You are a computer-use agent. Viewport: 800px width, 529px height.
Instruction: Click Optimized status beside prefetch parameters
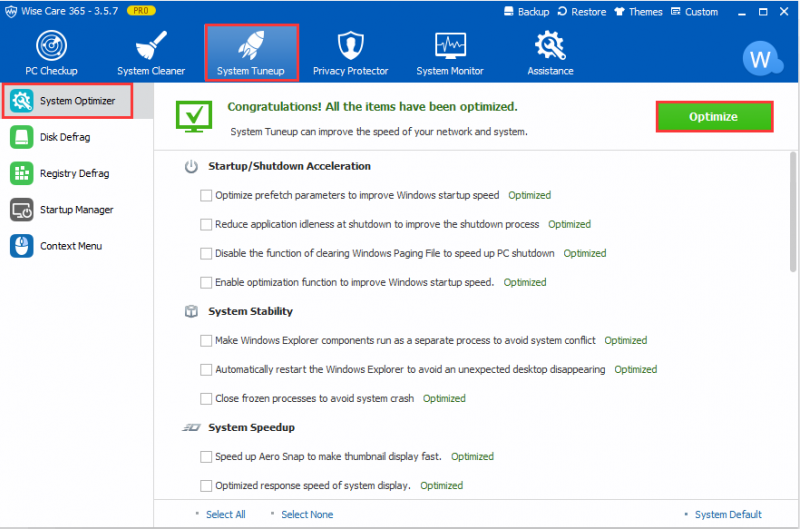click(x=529, y=195)
